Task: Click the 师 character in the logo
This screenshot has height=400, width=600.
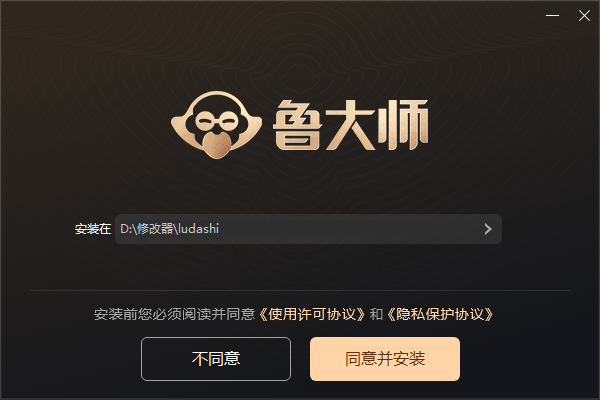Action: tap(403, 125)
